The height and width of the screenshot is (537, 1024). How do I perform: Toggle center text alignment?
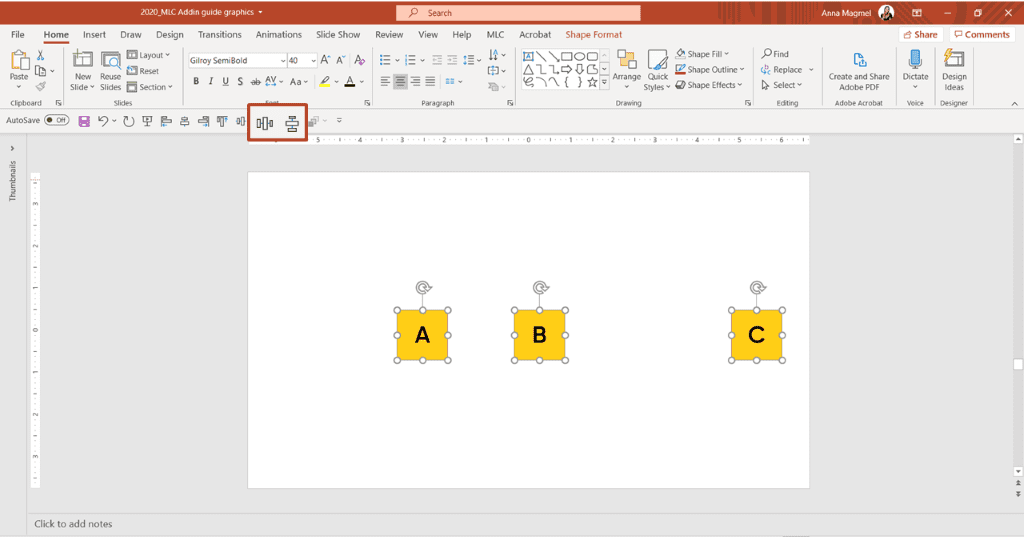pyautogui.click(x=400, y=82)
